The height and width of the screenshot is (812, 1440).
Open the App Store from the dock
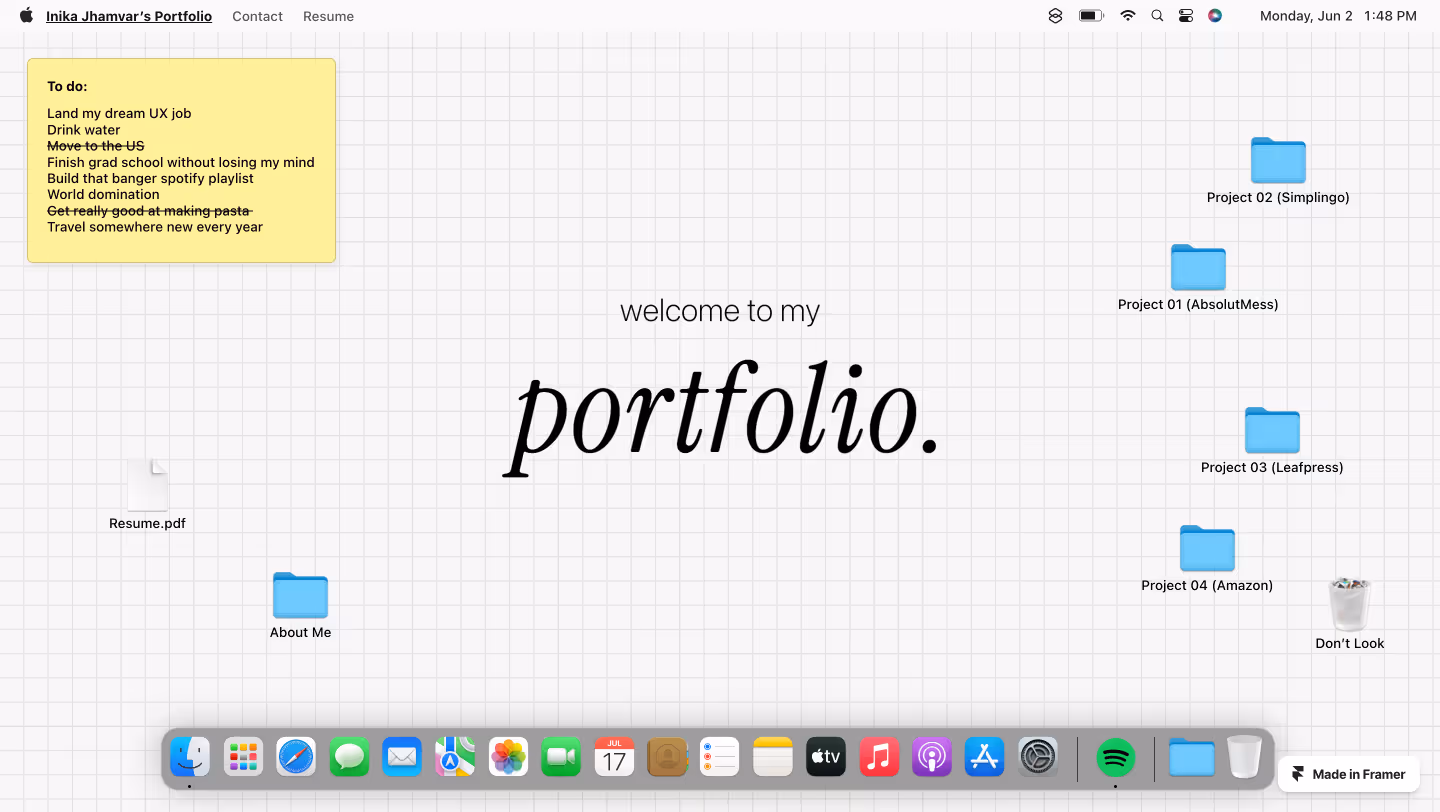click(x=984, y=757)
